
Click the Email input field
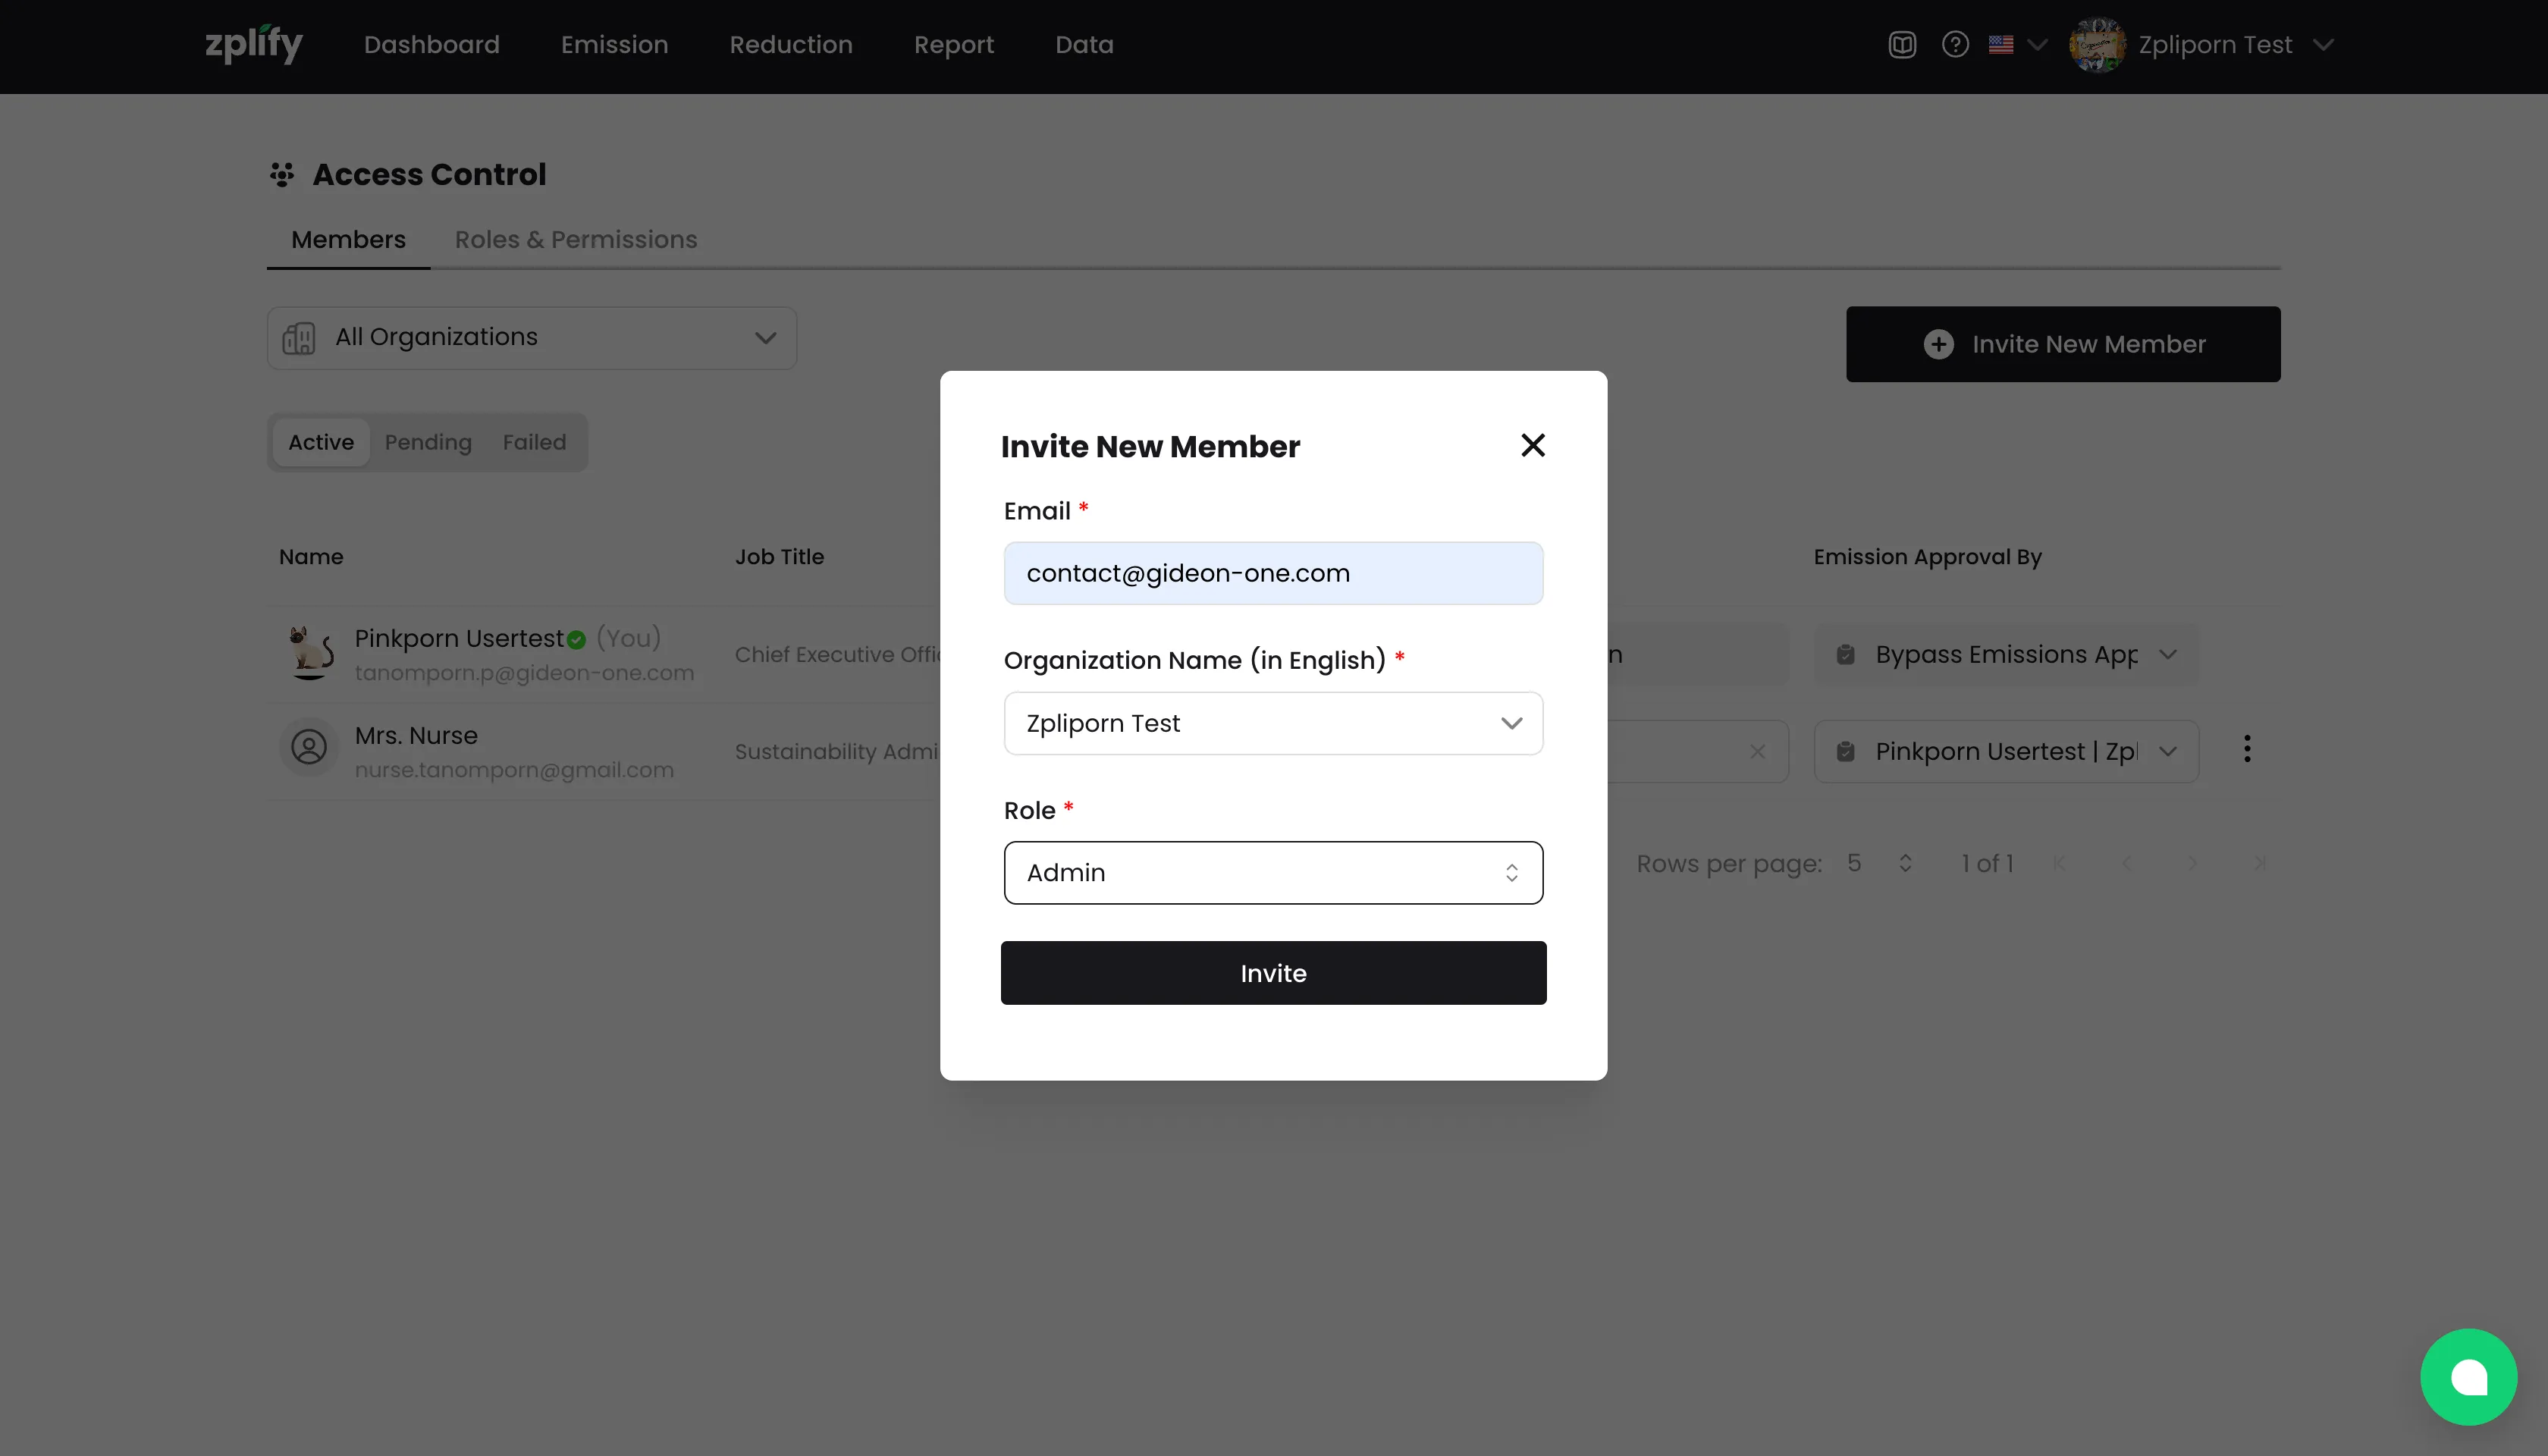[1272, 573]
